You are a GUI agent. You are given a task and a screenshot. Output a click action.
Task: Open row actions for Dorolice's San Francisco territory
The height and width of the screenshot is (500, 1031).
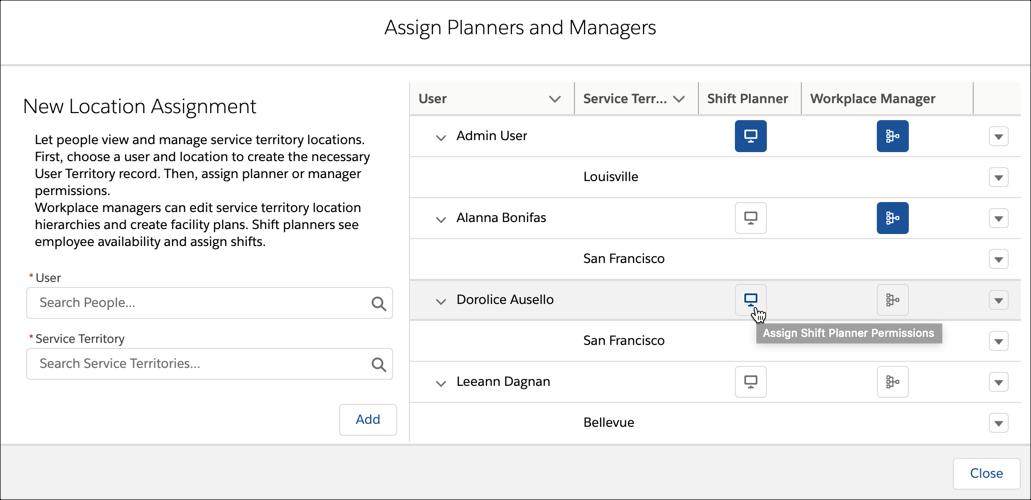(x=998, y=341)
